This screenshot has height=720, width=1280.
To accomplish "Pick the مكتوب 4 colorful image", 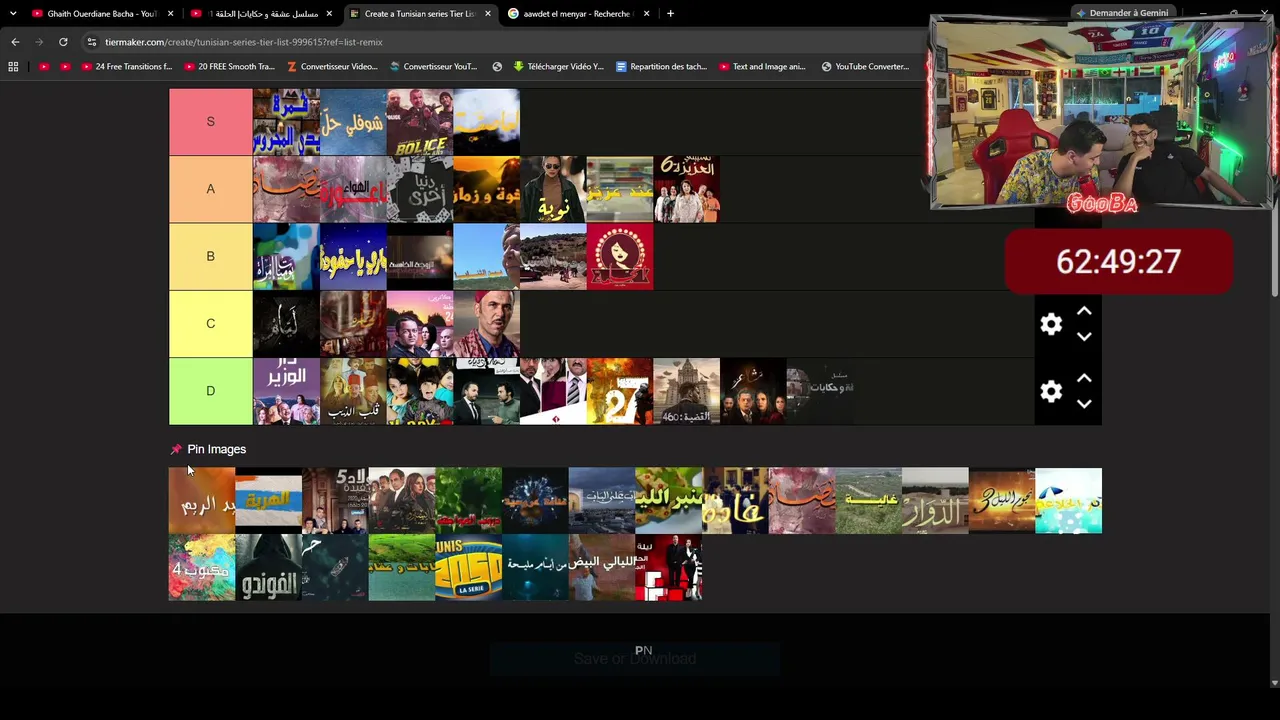I will [202, 567].
